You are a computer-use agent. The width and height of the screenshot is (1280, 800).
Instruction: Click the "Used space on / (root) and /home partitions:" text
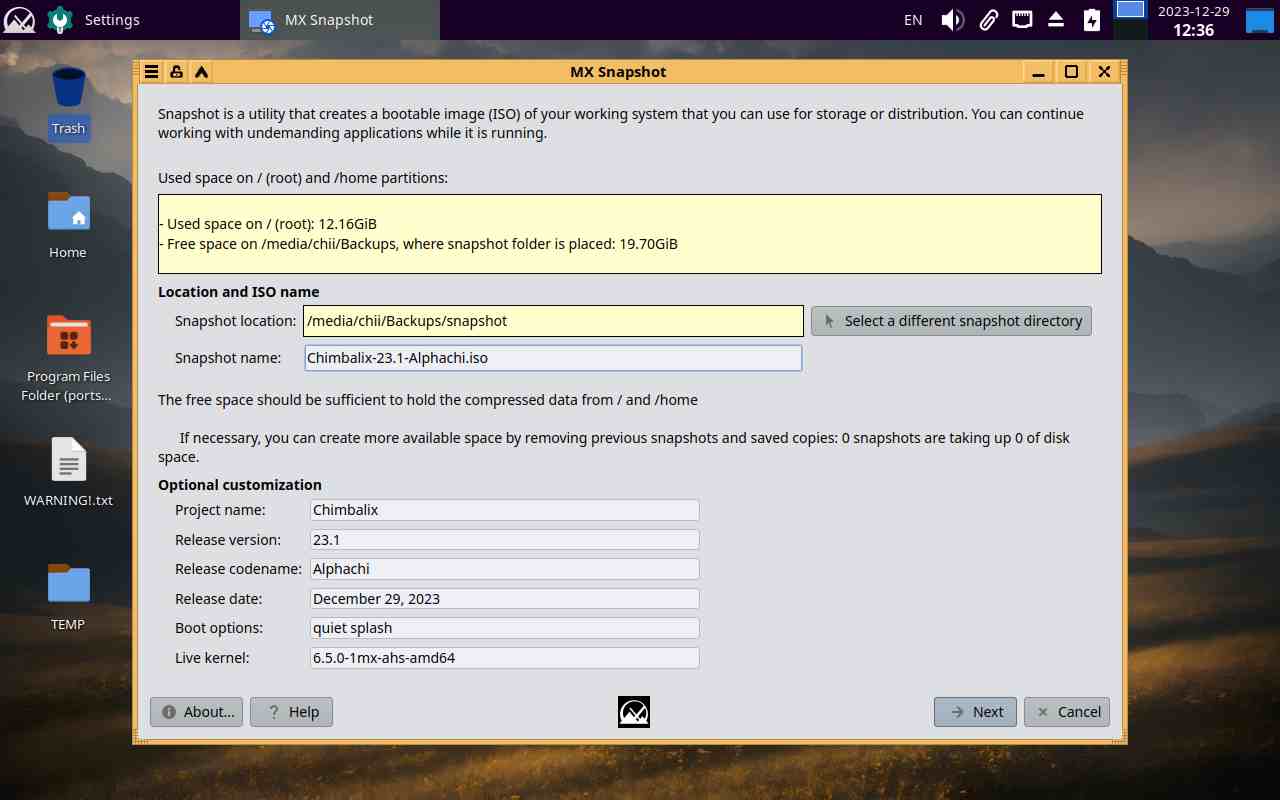(x=303, y=179)
